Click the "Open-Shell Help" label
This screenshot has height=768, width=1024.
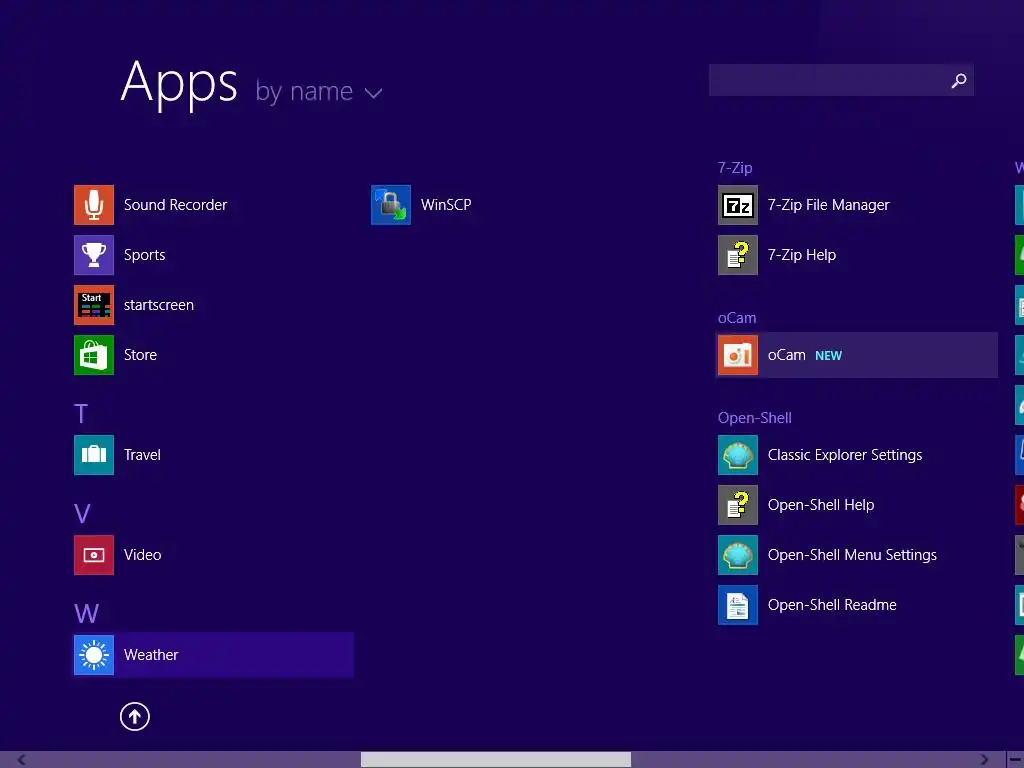coord(821,505)
